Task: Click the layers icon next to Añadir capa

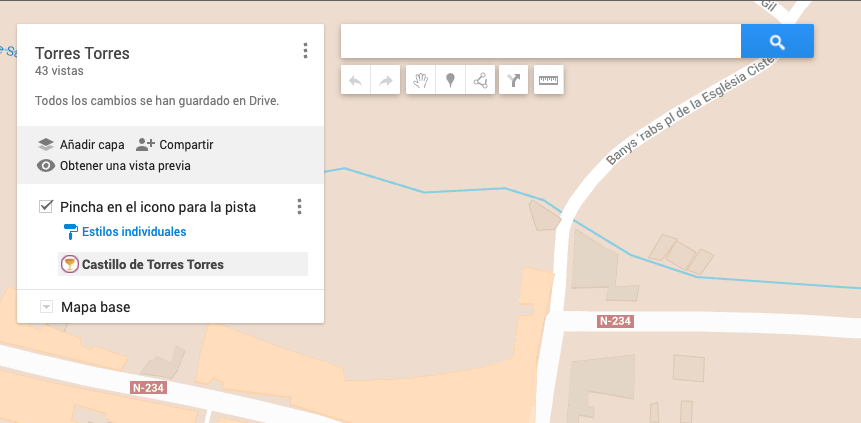Action: coord(46,145)
